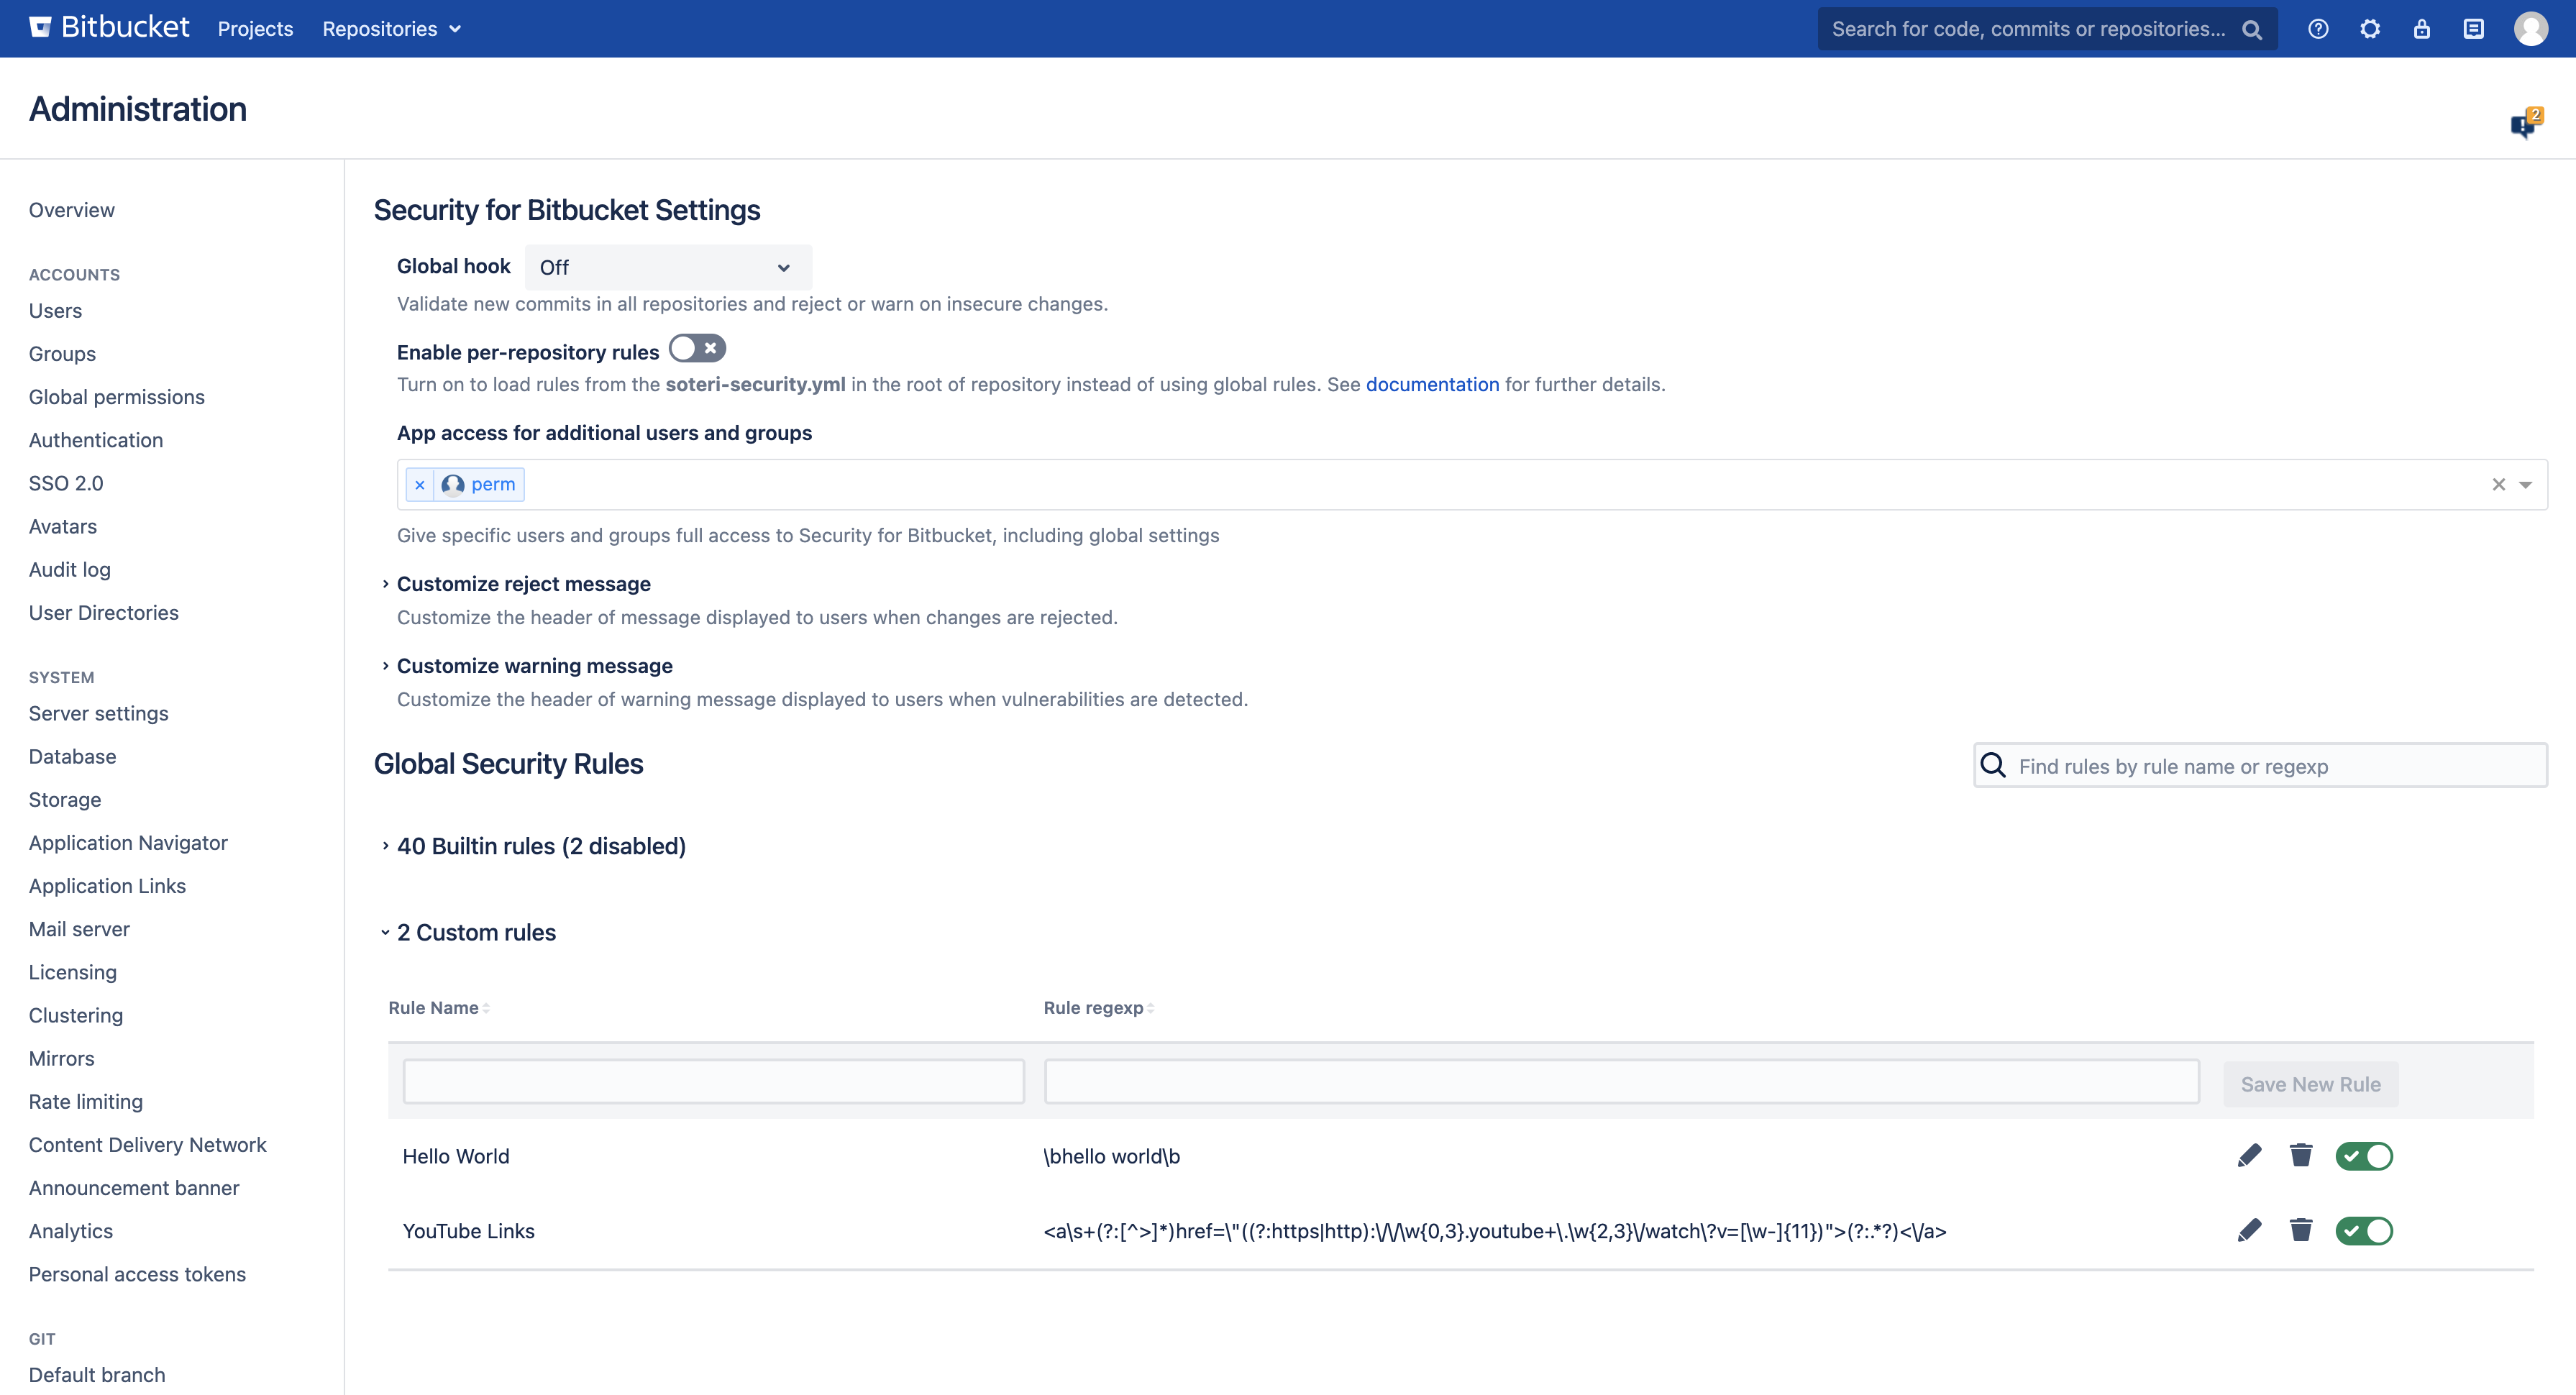This screenshot has width=2576, height=1395.
Task: Expand Customize reject message section
Action: tap(523, 584)
